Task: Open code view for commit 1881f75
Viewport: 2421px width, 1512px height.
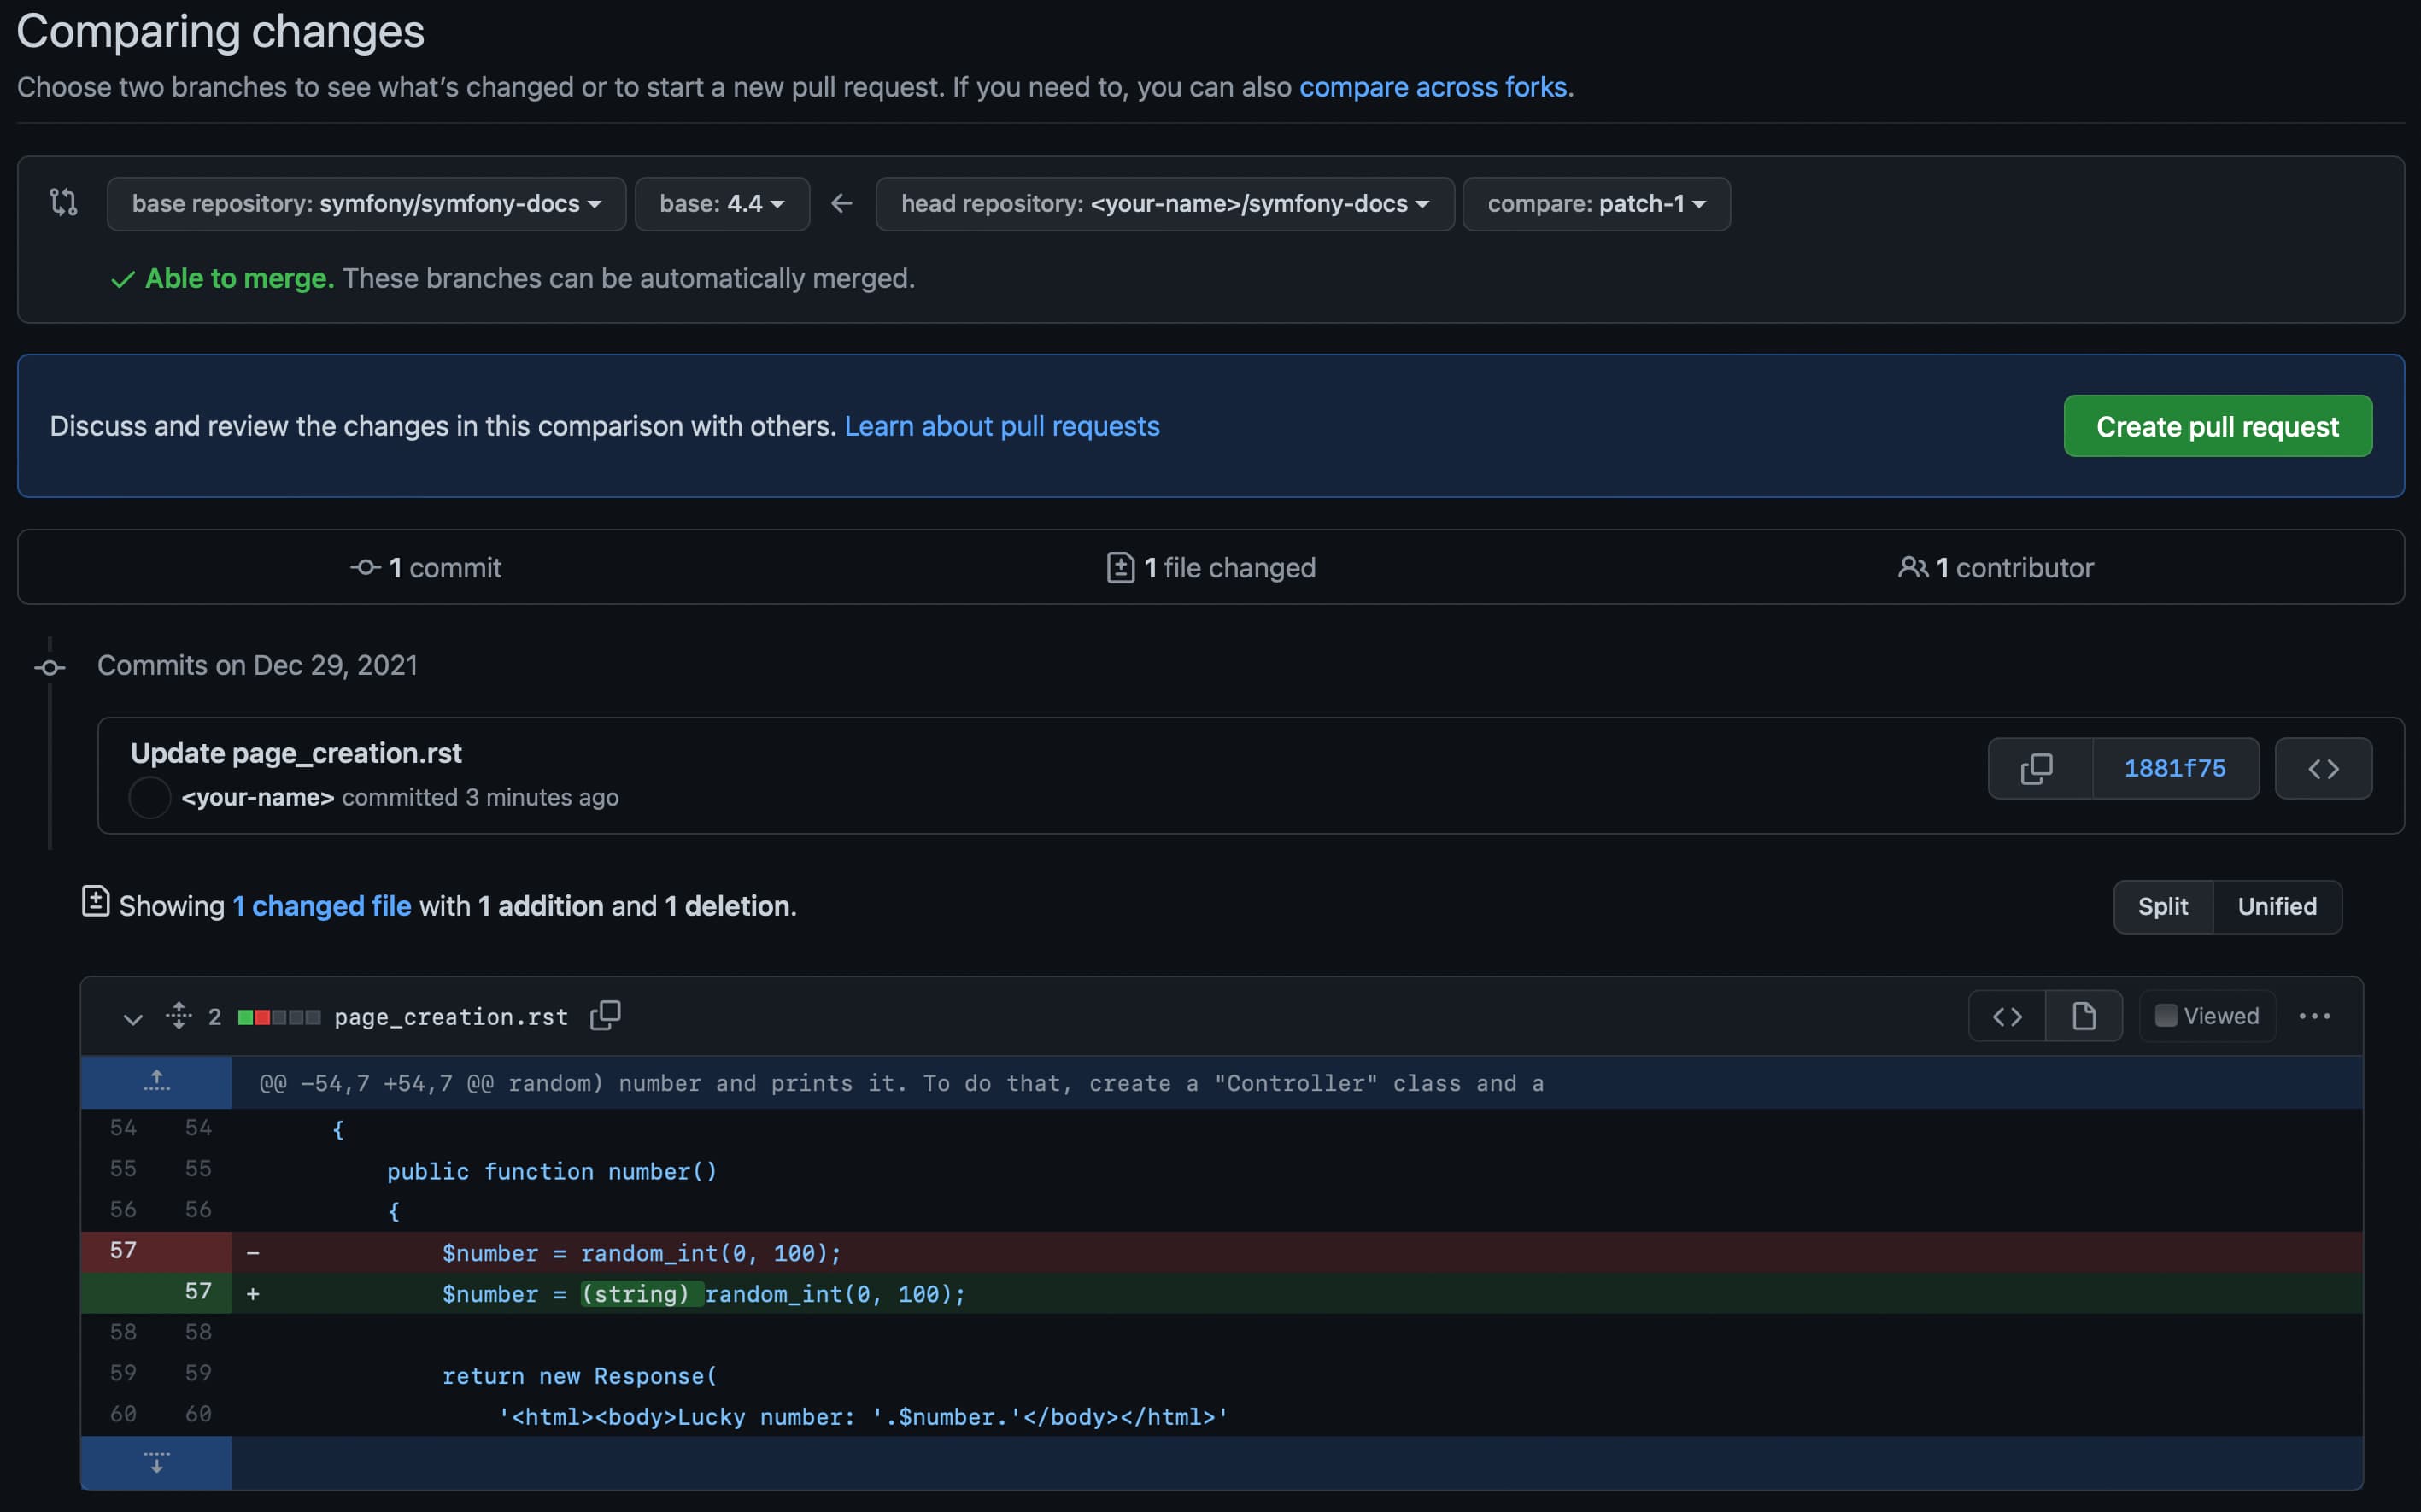Action: tap(2324, 768)
